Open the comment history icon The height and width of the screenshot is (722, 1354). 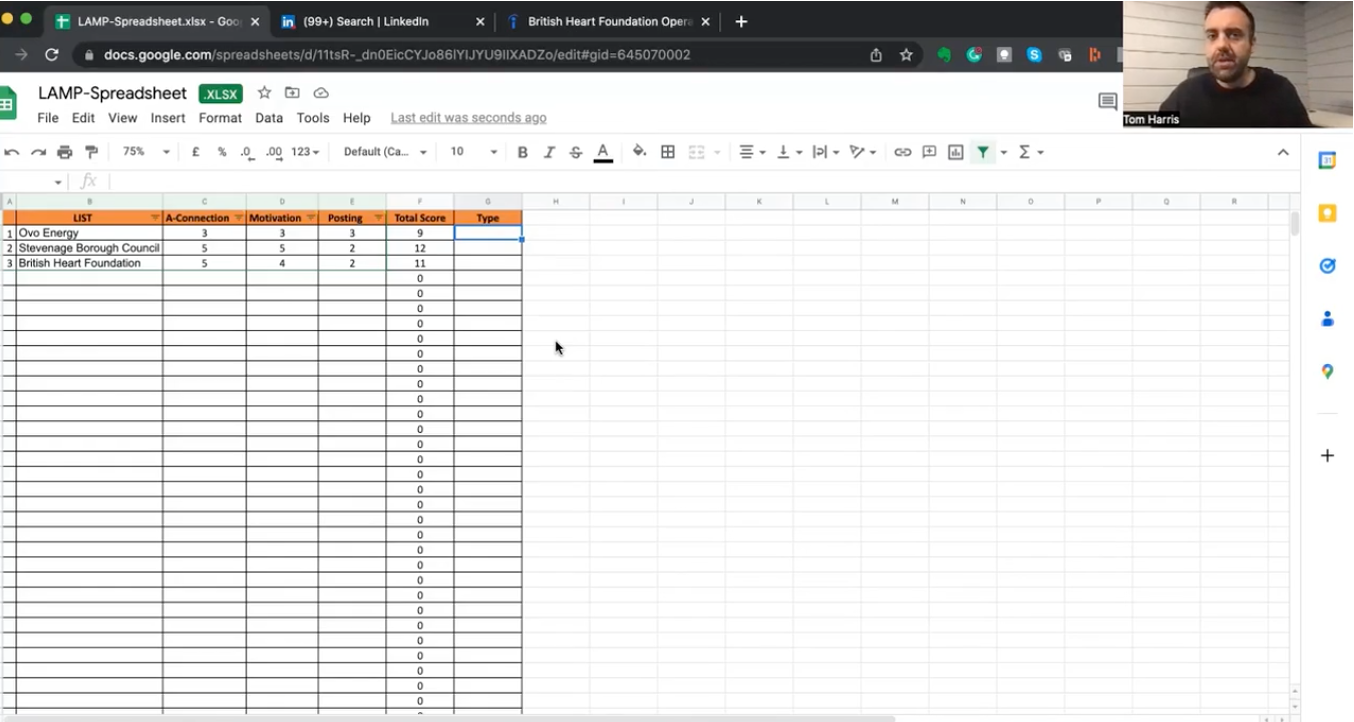(x=1108, y=101)
